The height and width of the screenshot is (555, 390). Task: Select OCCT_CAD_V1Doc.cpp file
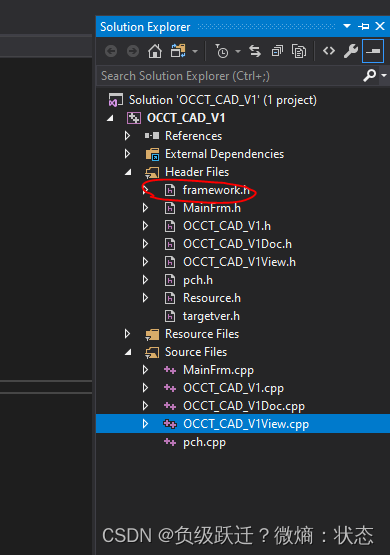pos(244,406)
